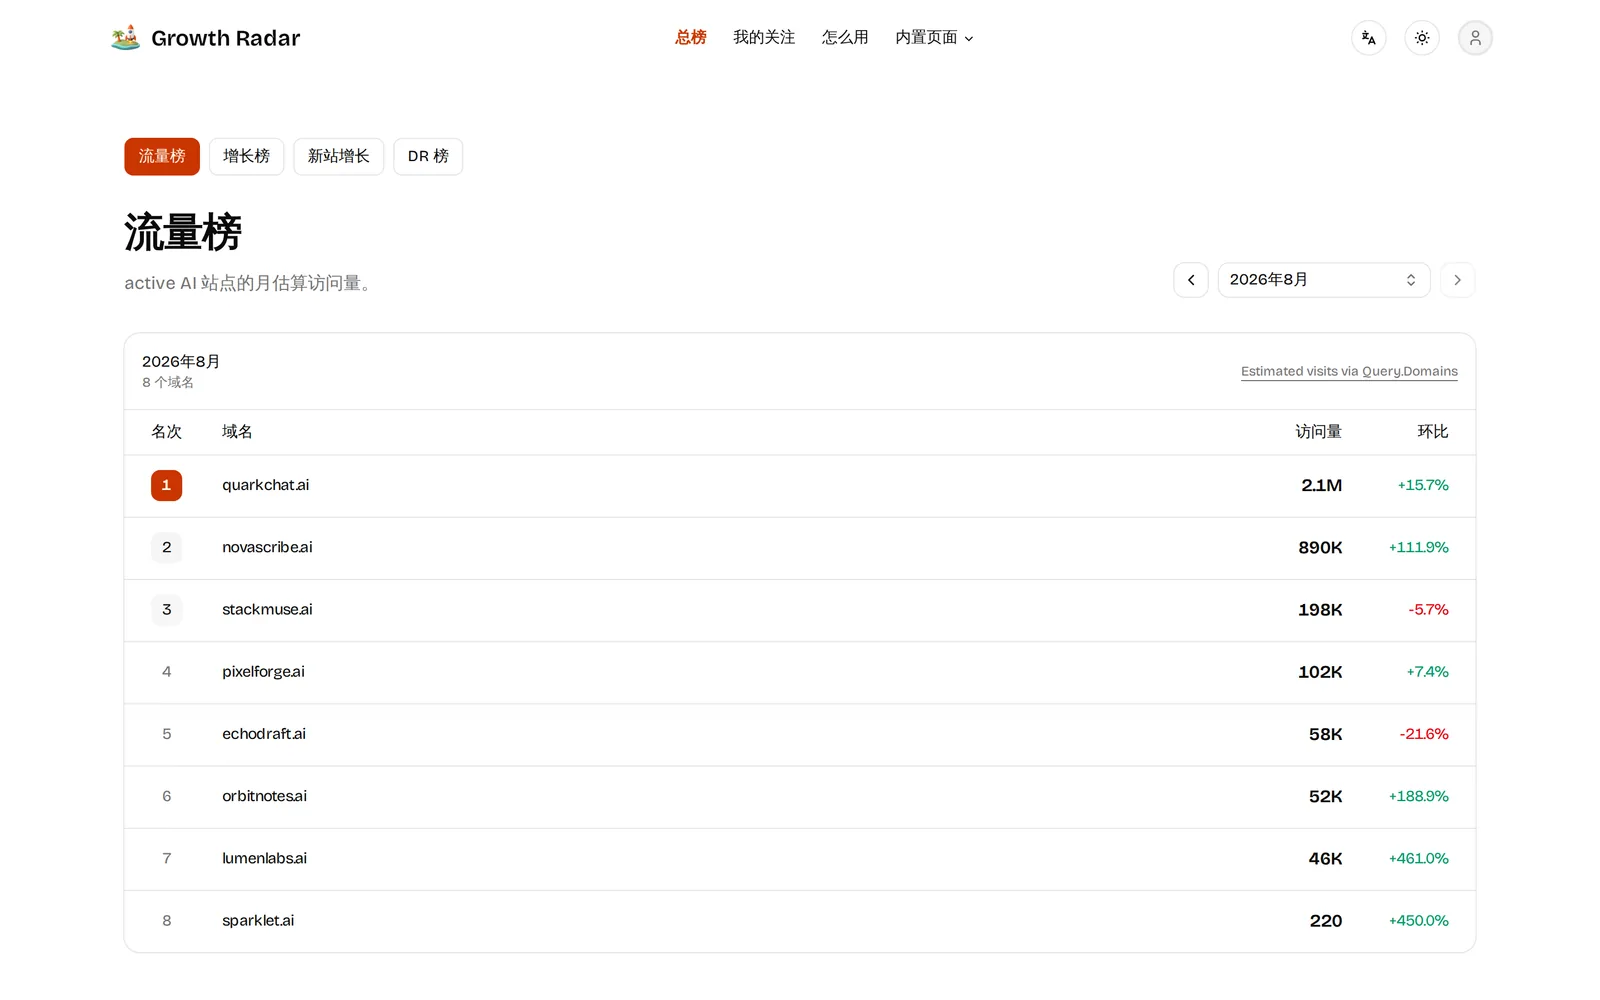Open lumenlabs.ai domain entry
The image size is (1600, 1000).
click(264, 858)
